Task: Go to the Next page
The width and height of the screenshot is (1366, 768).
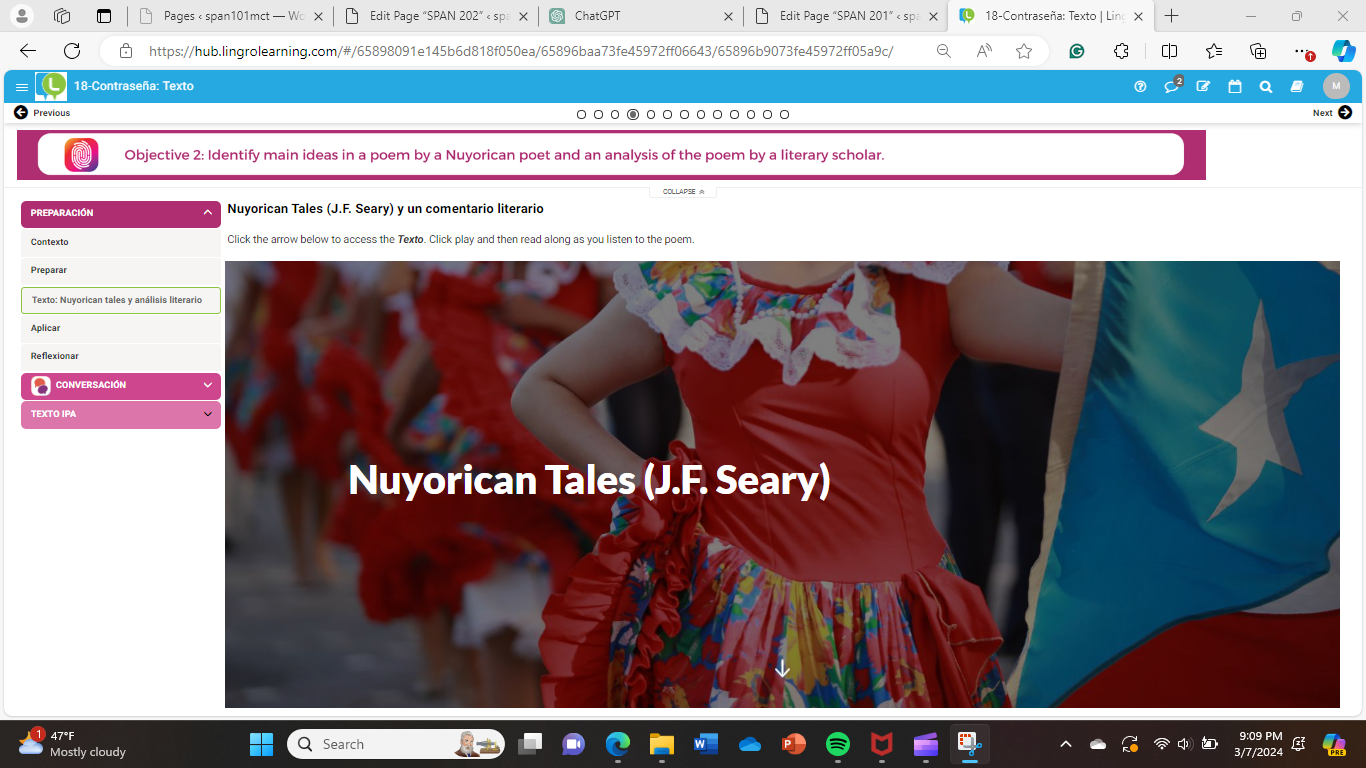Action: (1332, 113)
